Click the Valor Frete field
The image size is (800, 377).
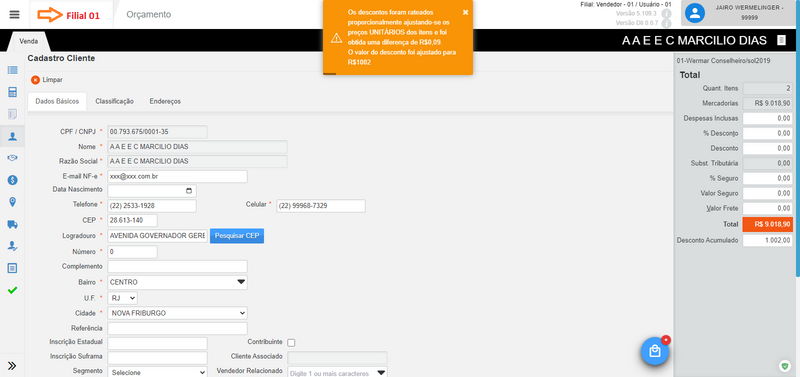click(768, 209)
